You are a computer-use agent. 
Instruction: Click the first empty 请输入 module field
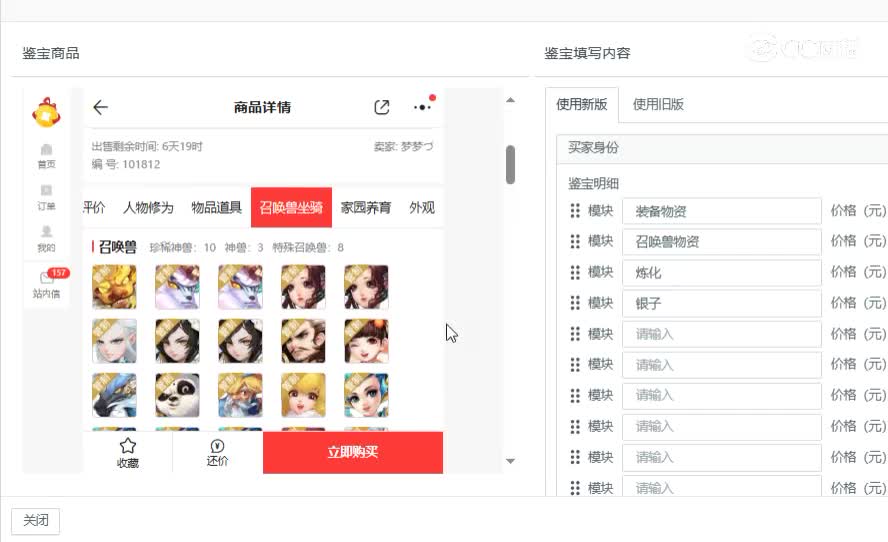tap(722, 334)
